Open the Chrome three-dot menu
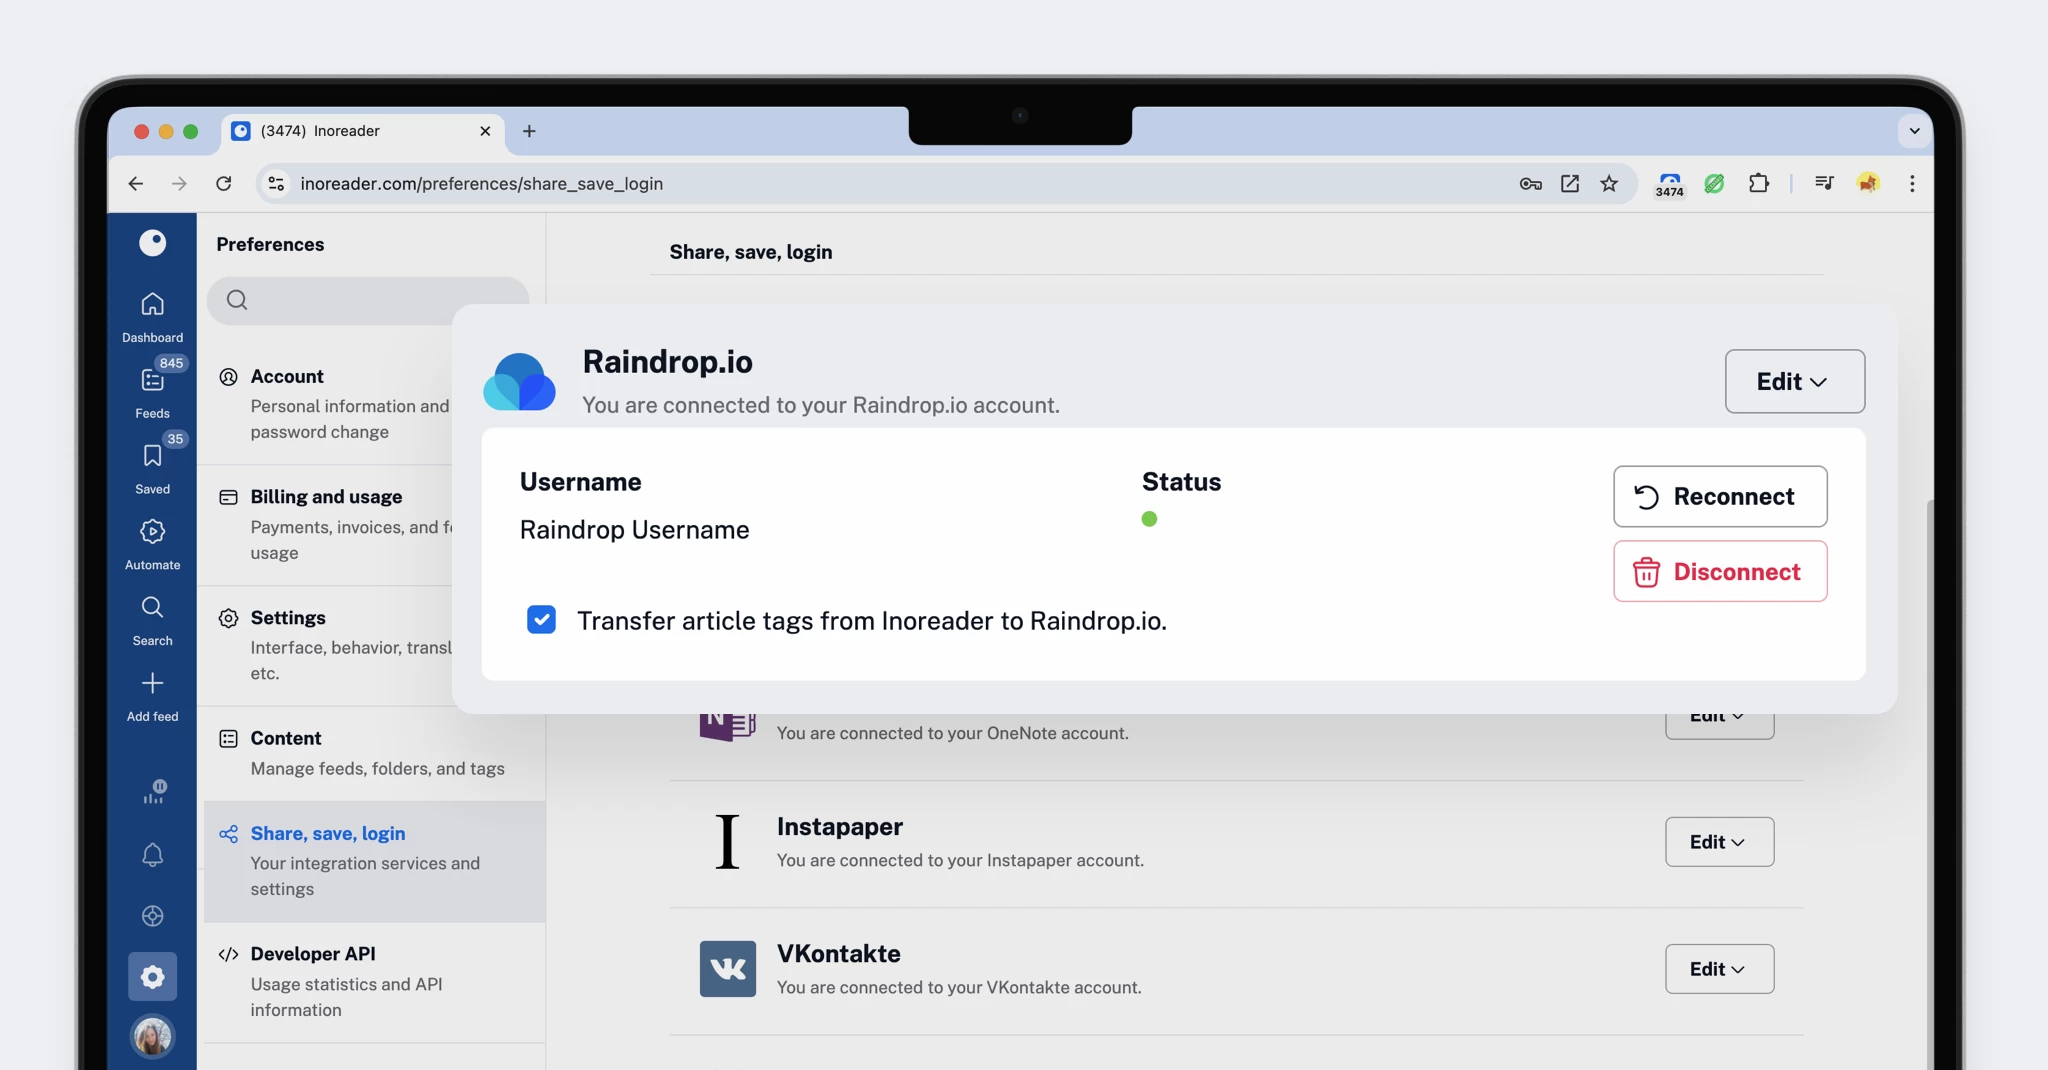 pyautogui.click(x=1912, y=183)
